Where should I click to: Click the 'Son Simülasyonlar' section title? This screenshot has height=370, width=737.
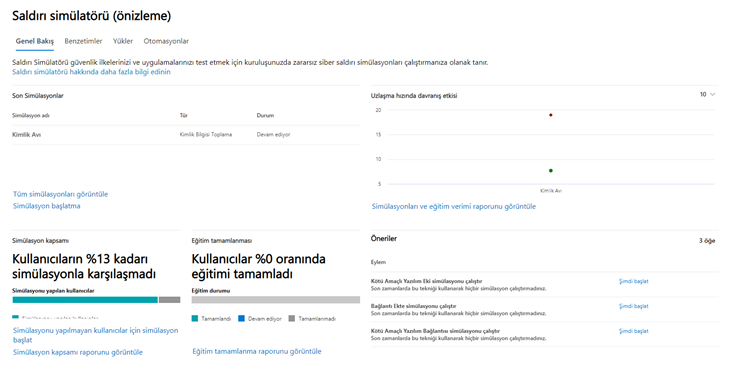[38, 95]
